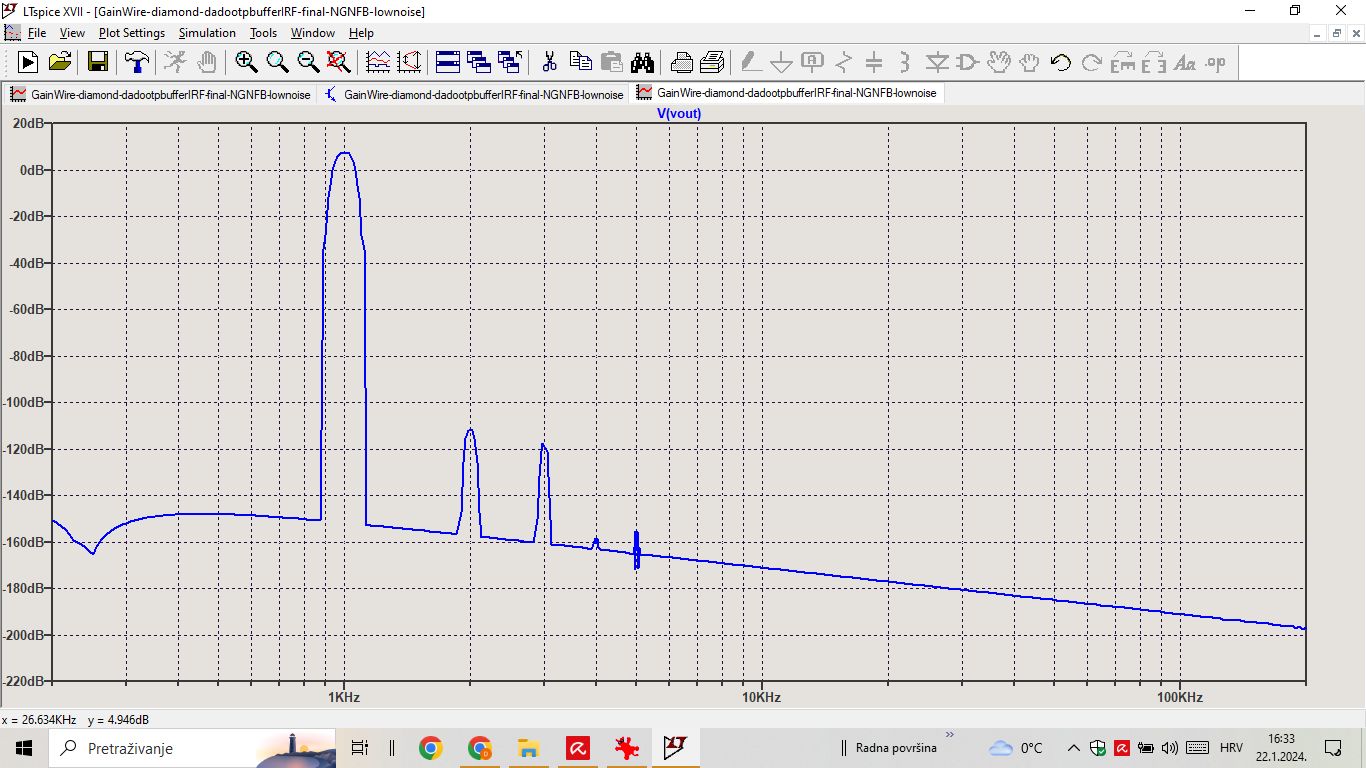Click the Copy toolbar icon
Viewport: 1366px width, 768px height.
(x=580, y=62)
